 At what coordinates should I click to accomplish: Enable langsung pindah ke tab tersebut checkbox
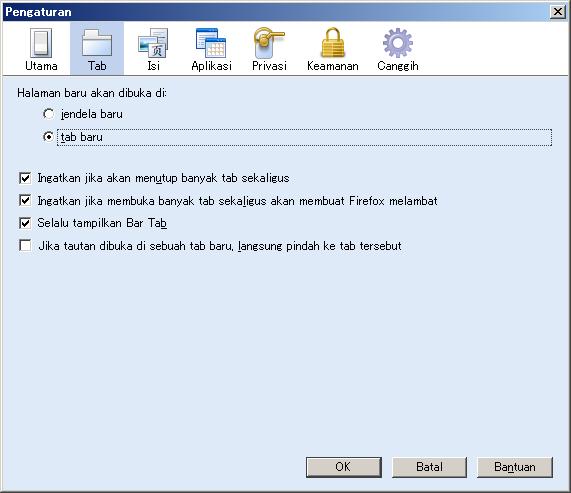(x=25, y=246)
